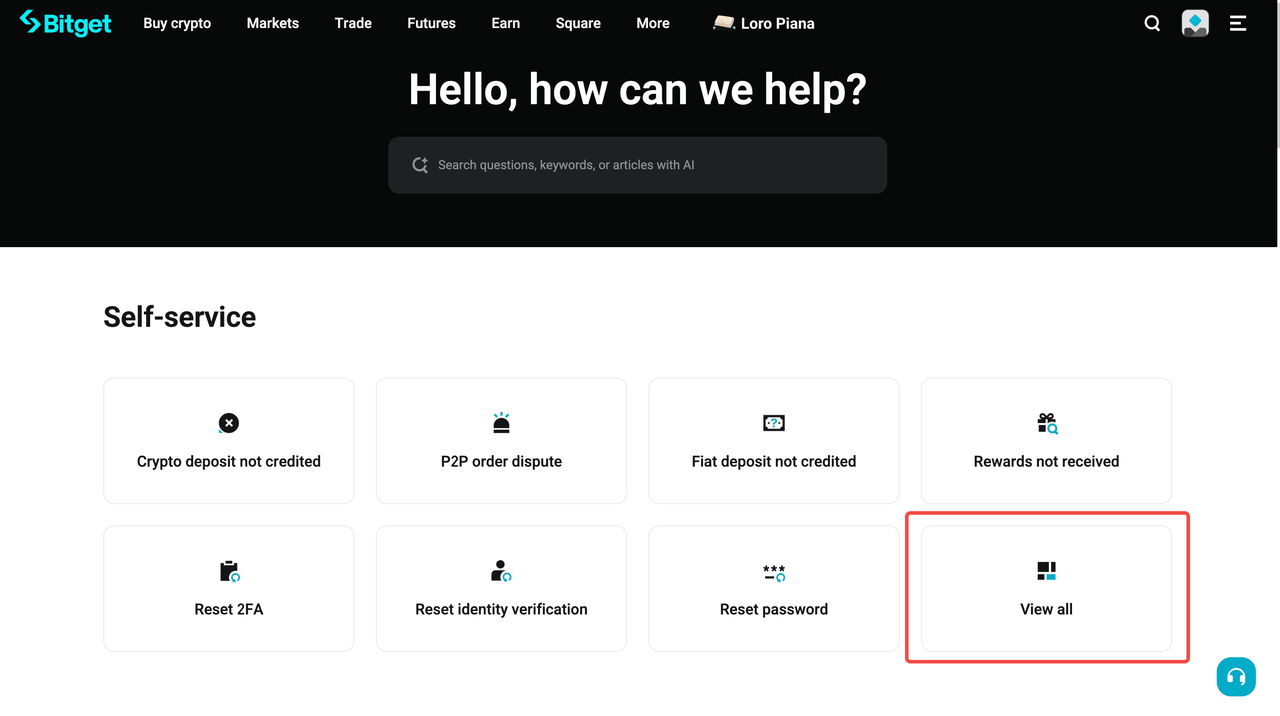Click the Reset password asterisks icon

pyautogui.click(x=773, y=571)
